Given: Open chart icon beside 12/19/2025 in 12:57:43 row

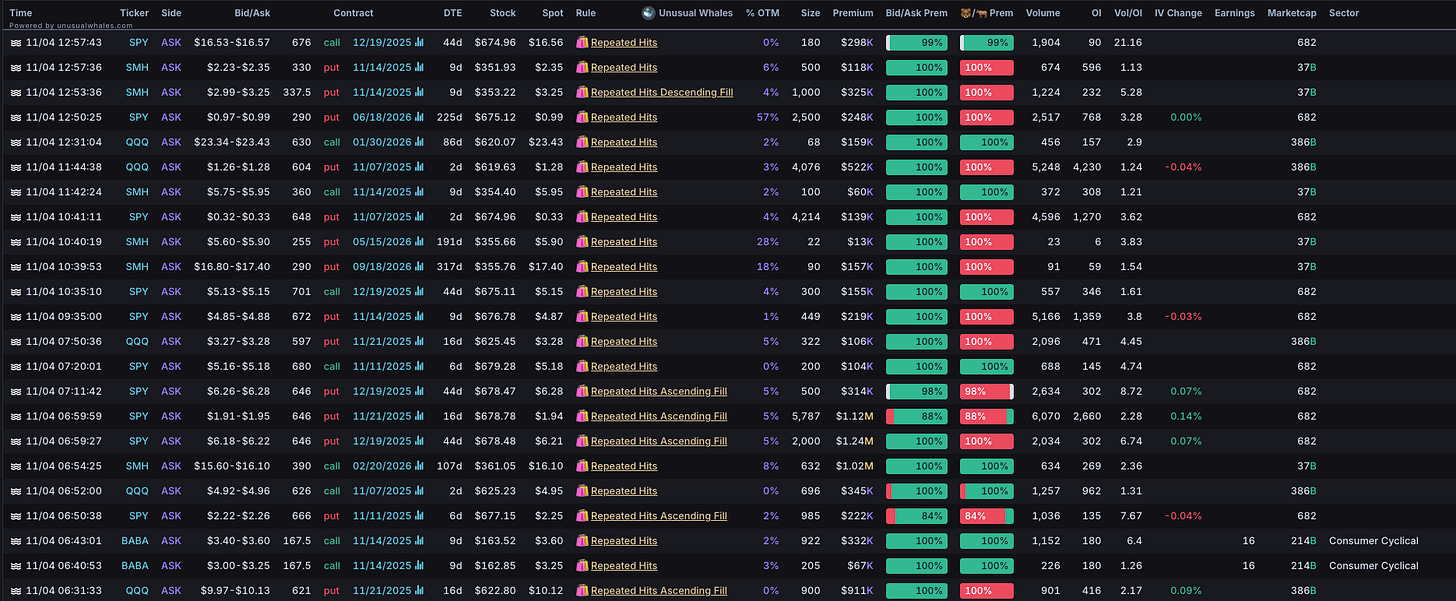Looking at the screenshot, I should 419,43.
